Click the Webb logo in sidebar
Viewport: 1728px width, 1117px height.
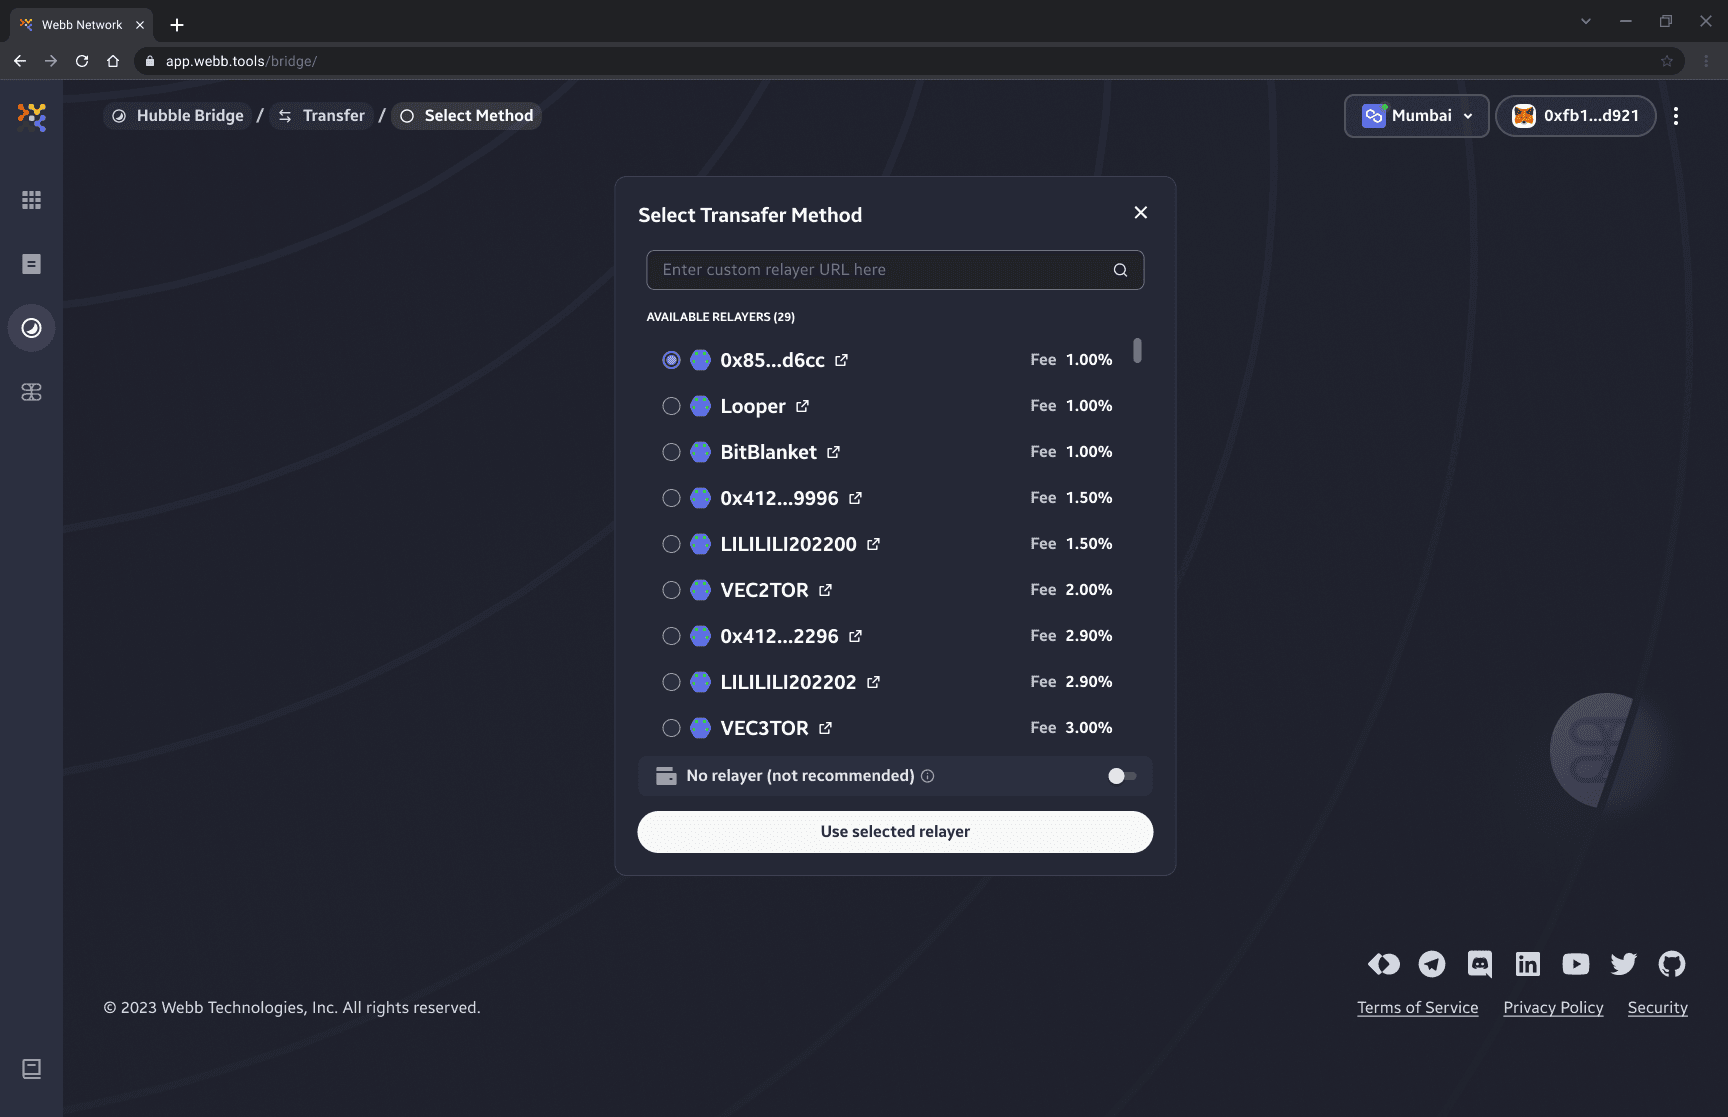(x=32, y=117)
